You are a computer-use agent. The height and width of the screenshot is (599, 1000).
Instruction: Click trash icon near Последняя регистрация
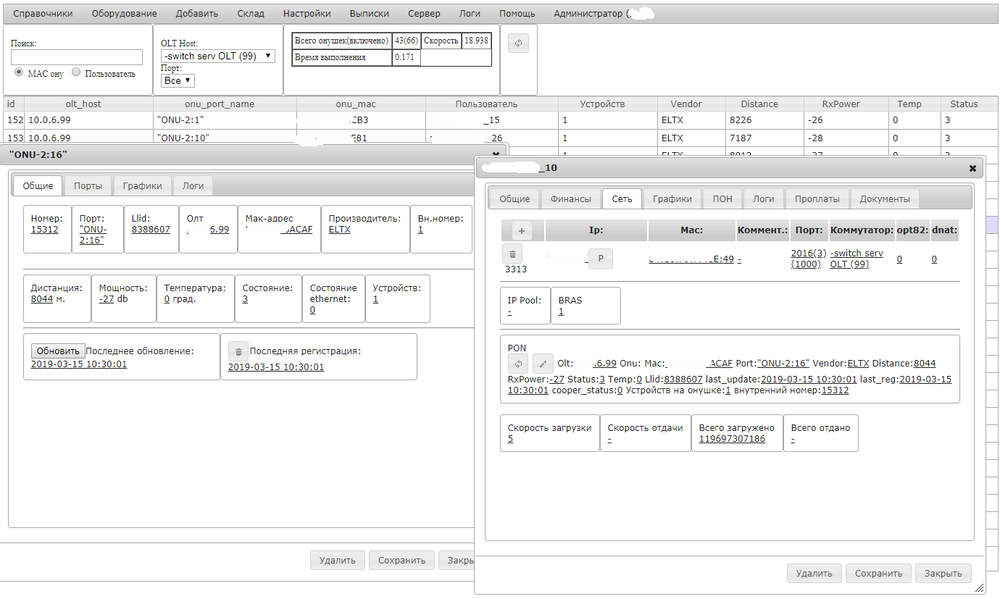[x=238, y=351]
